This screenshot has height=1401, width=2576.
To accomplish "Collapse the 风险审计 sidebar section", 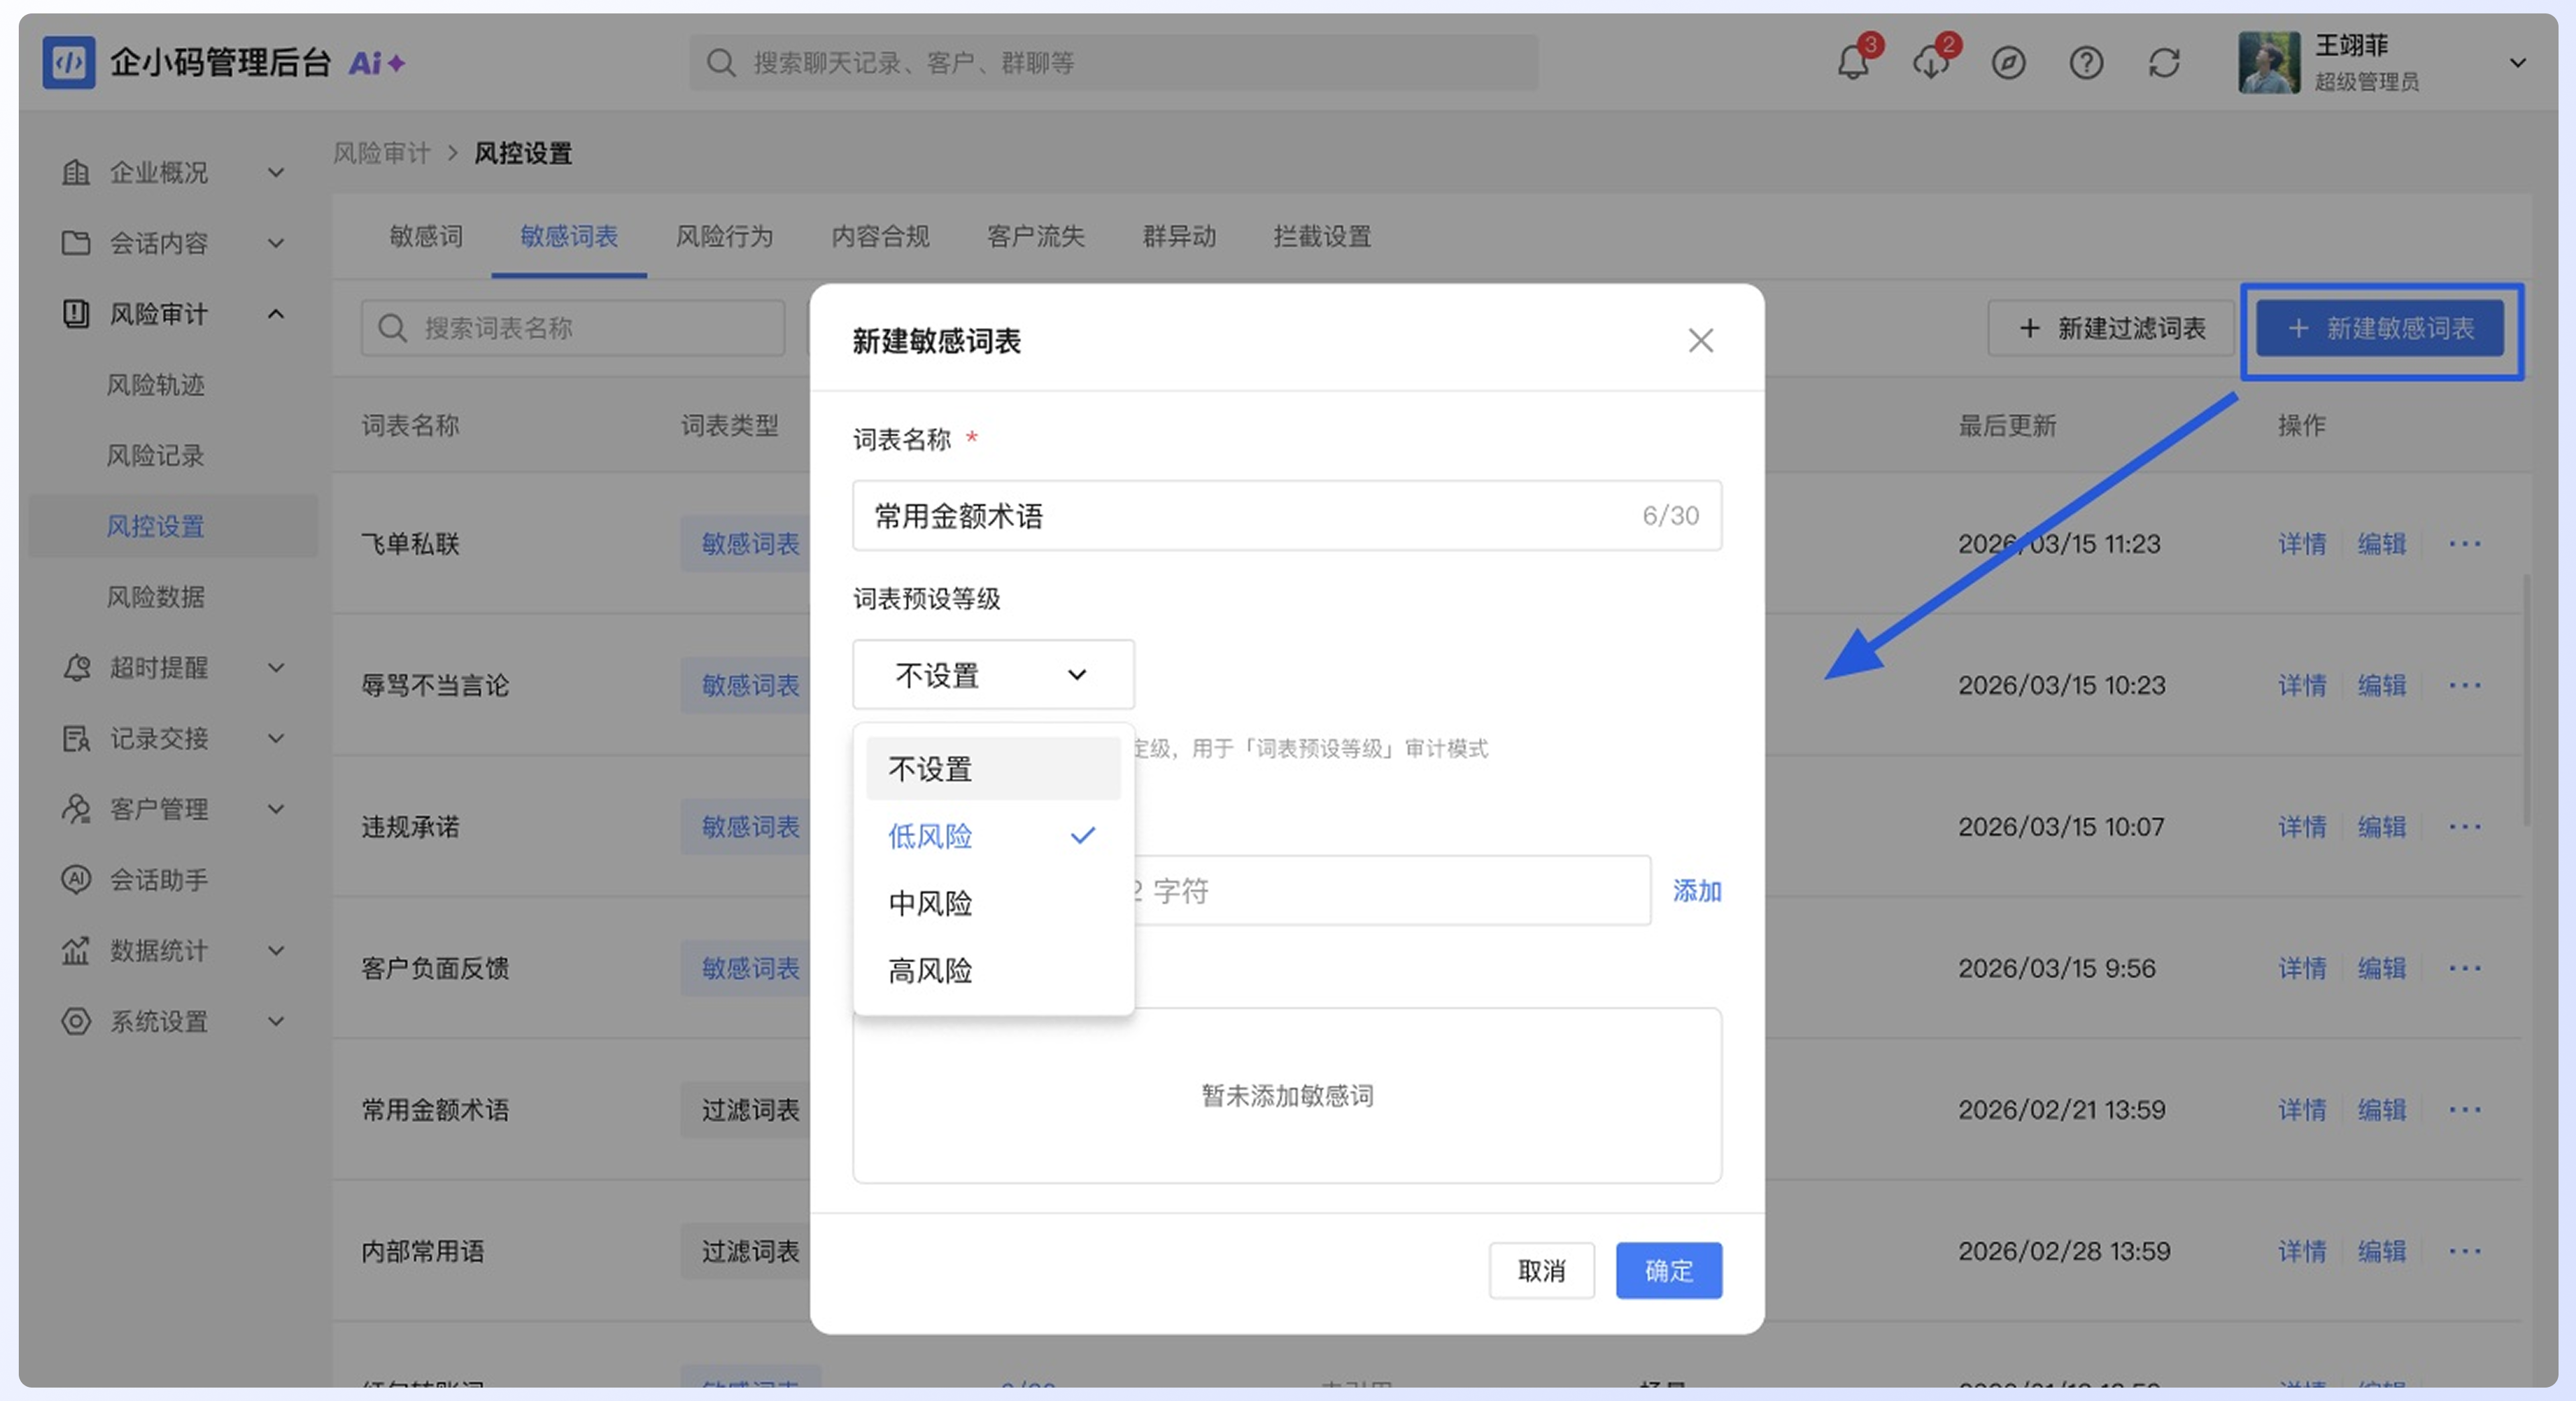I will pyautogui.click(x=276, y=314).
